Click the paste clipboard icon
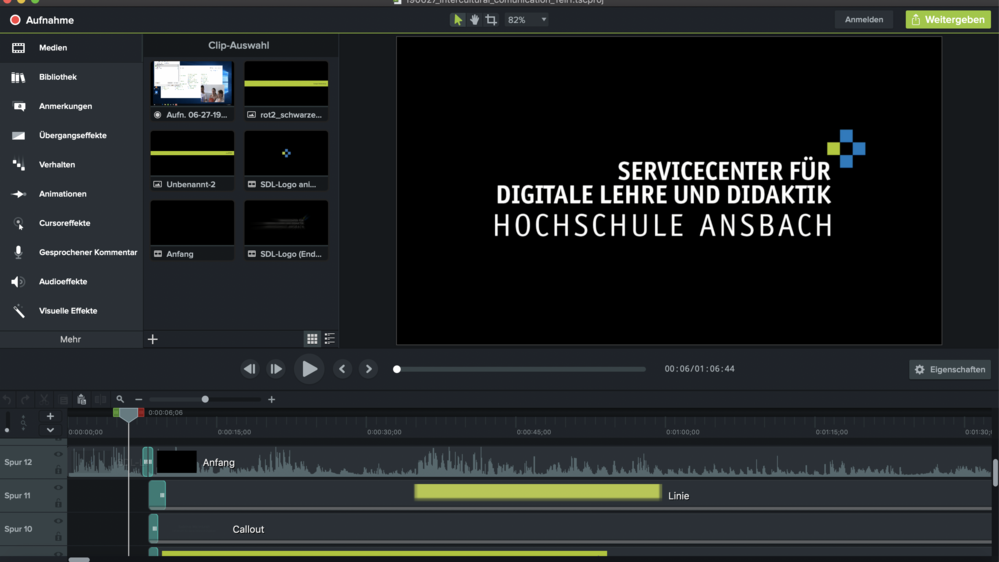The width and height of the screenshot is (999, 562). (82, 400)
